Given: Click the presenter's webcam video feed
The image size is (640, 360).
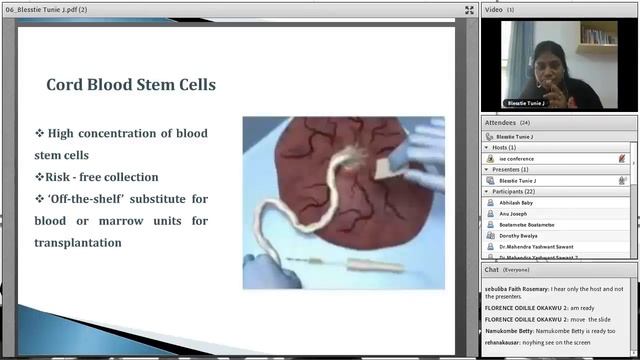Looking at the screenshot, I should click(559, 65).
